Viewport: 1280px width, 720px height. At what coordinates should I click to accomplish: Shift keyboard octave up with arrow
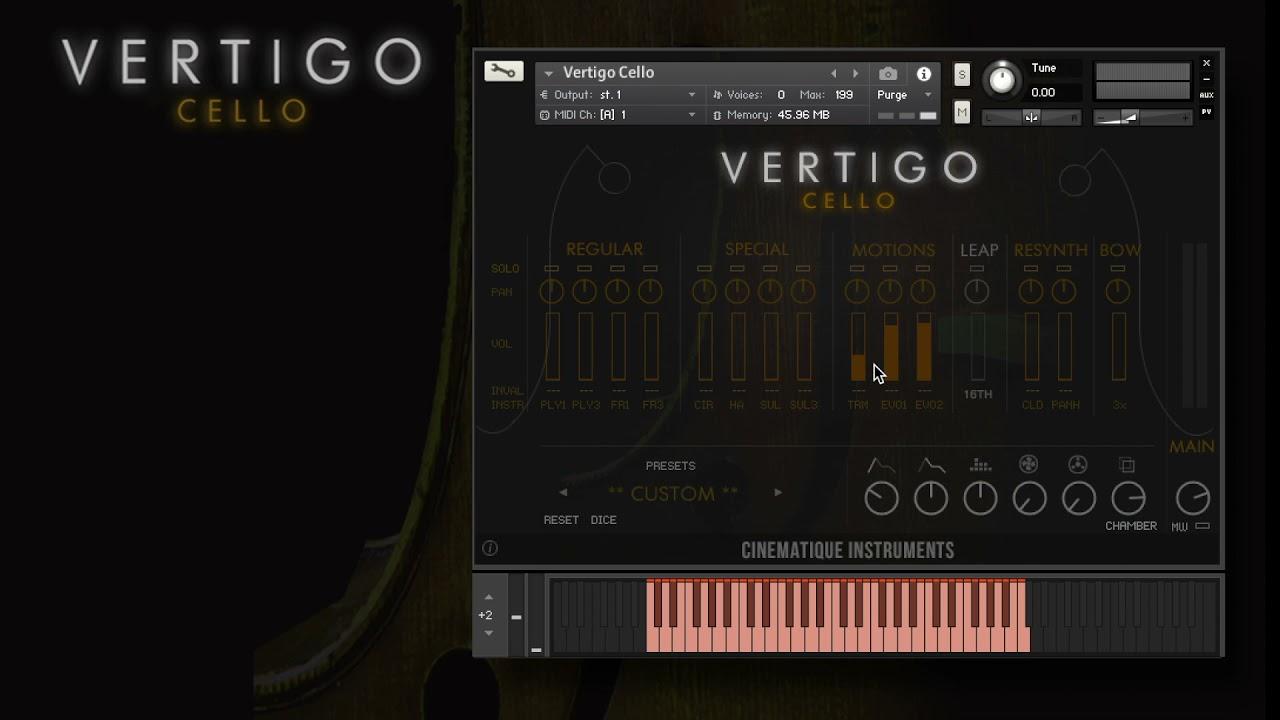pyautogui.click(x=488, y=597)
